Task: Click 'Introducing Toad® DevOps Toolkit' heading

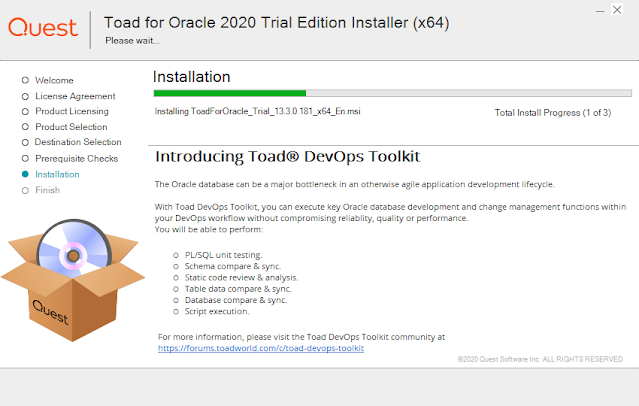Action: click(x=287, y=157)
